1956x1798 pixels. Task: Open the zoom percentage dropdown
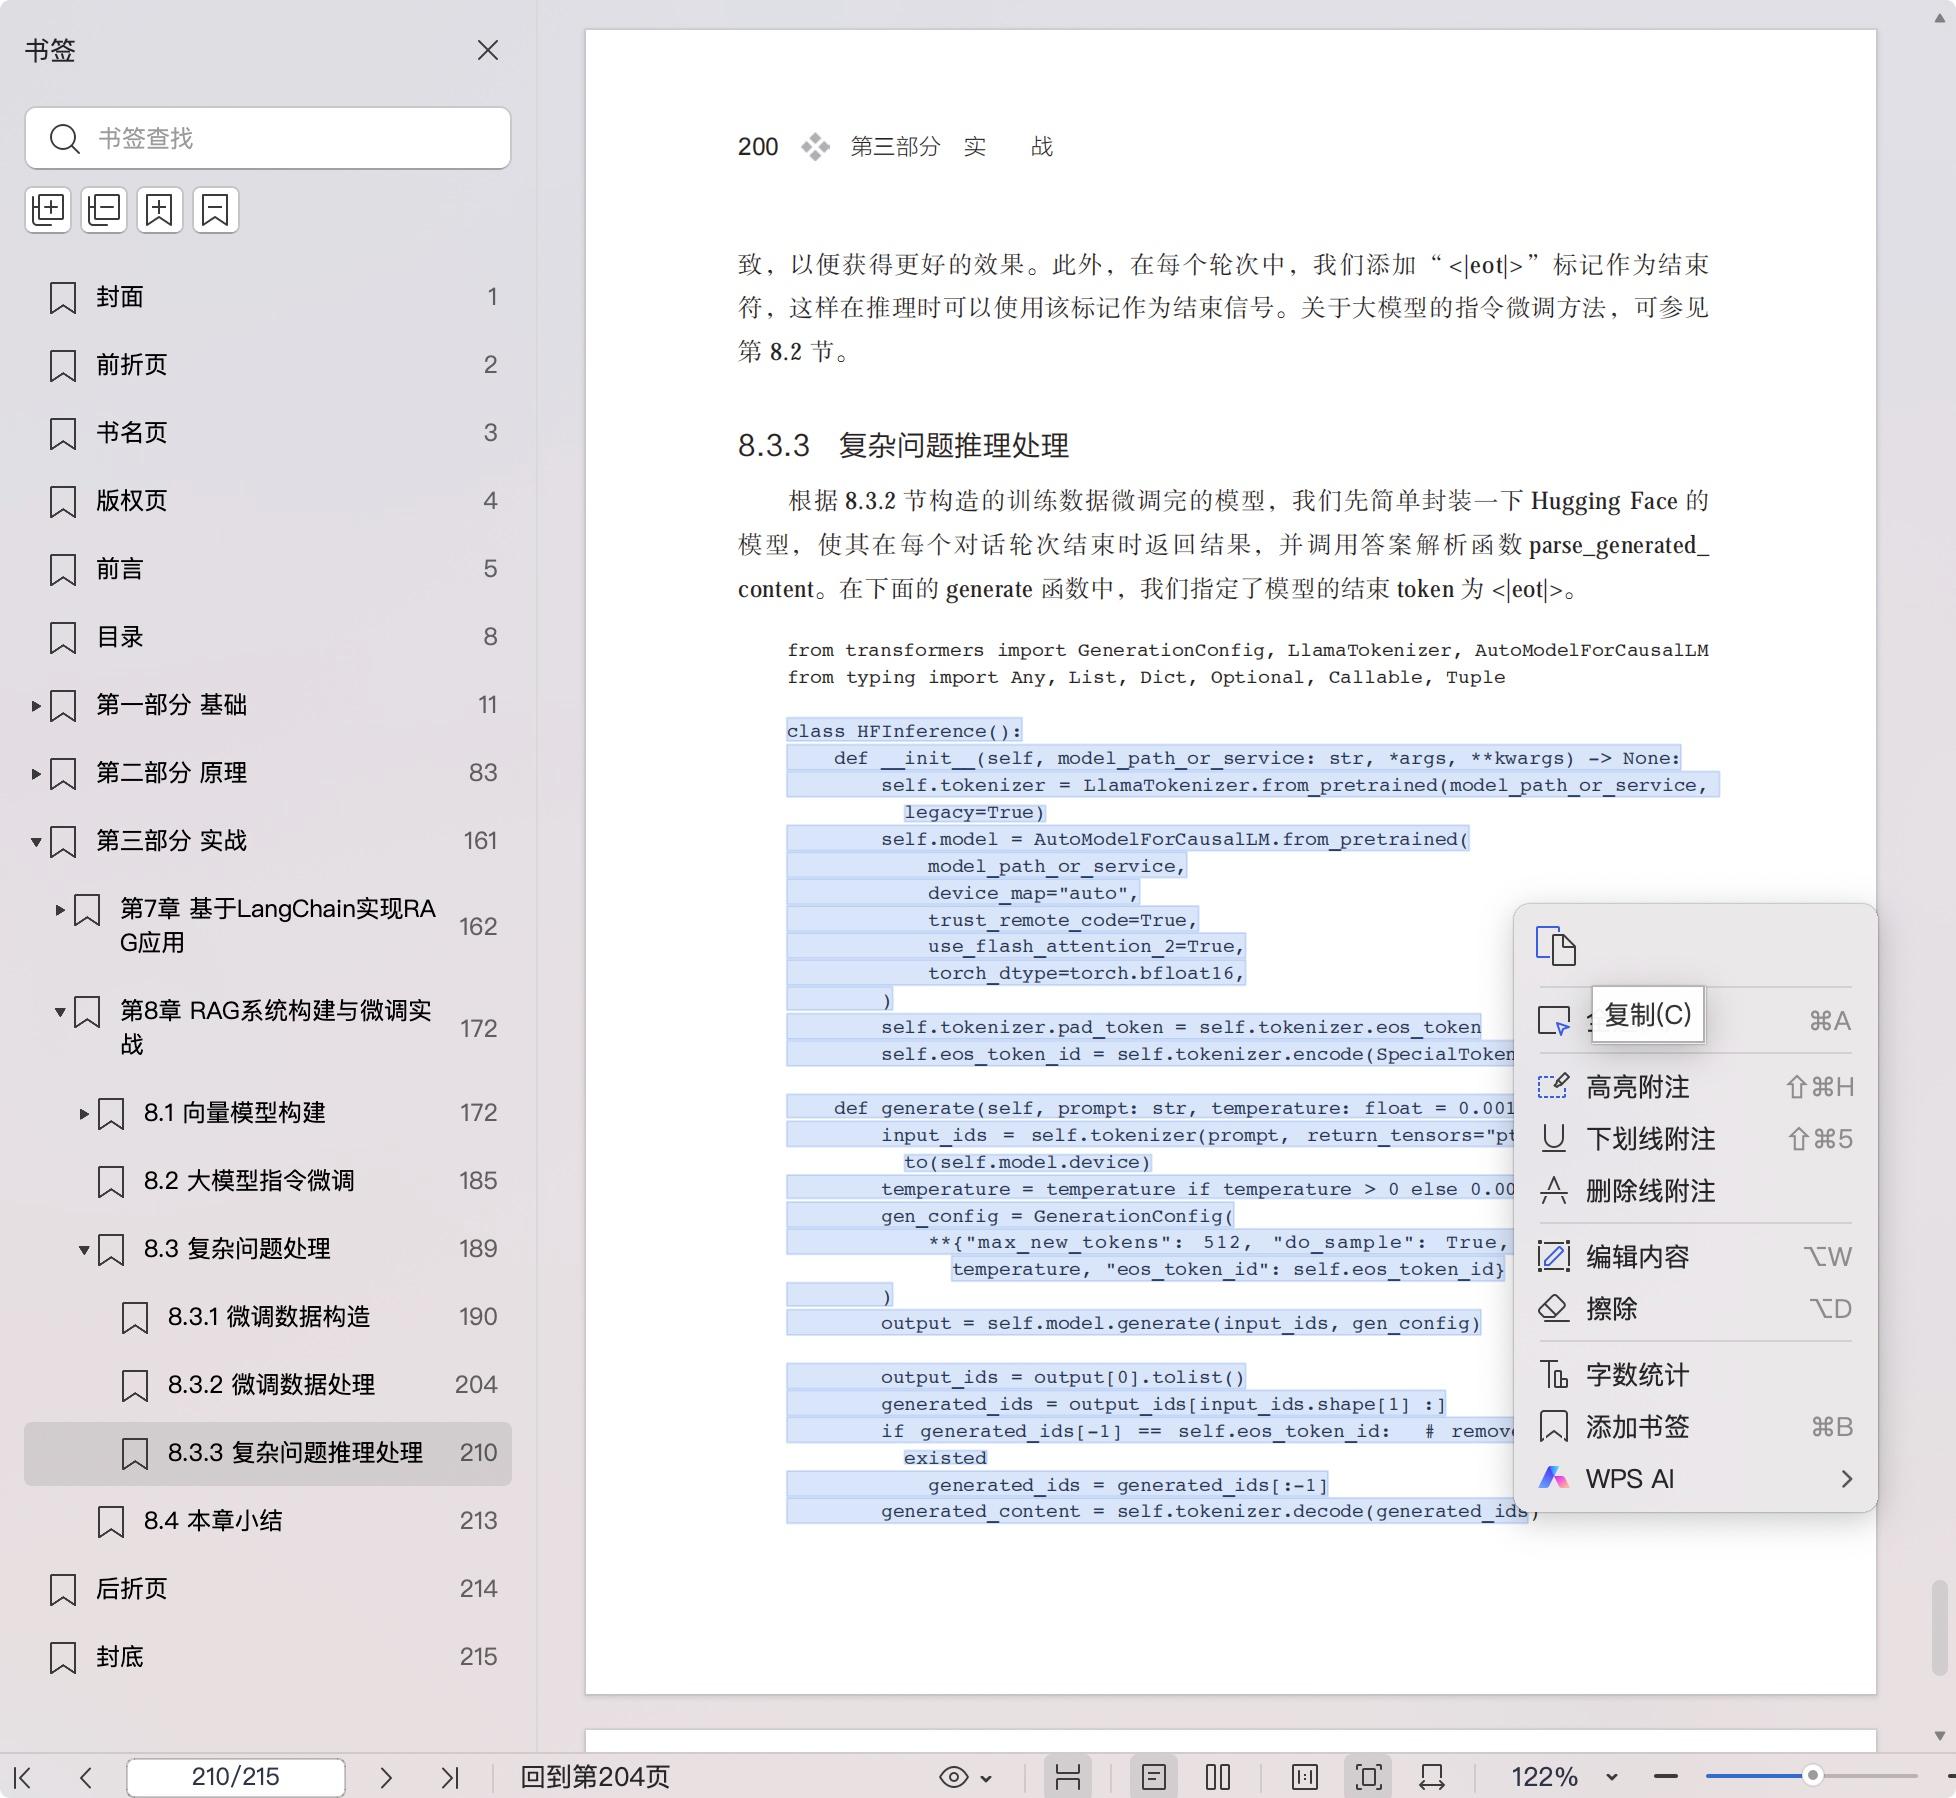(x=1611, y=1777)
